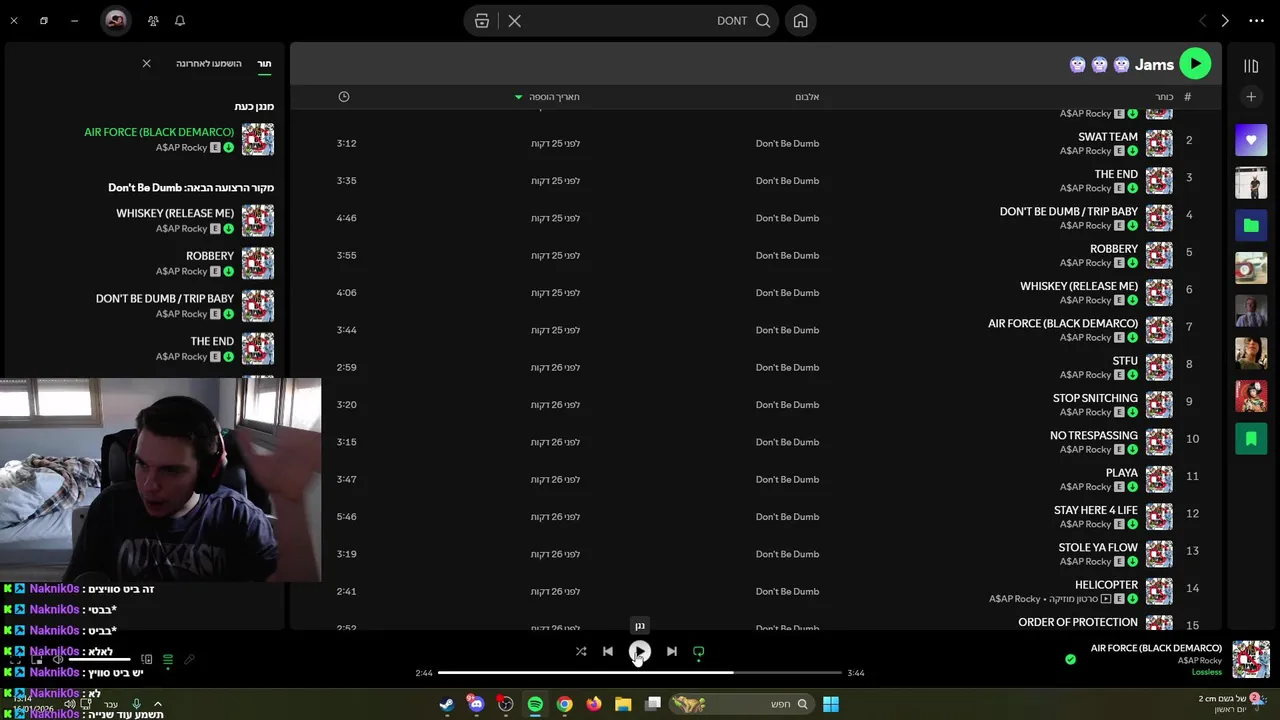
Task: Close the queue panel
Action: click(146, 63)
